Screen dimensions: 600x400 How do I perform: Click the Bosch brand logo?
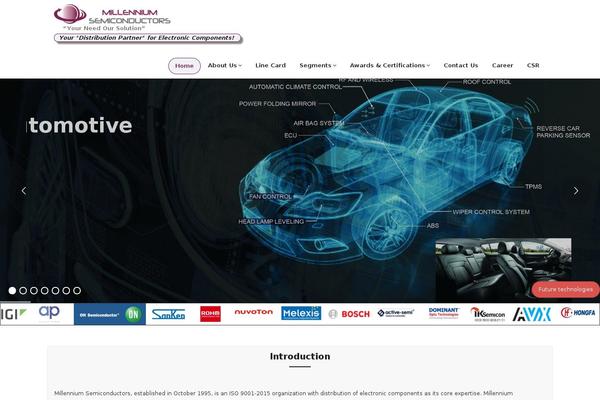(x=349, y=314)
